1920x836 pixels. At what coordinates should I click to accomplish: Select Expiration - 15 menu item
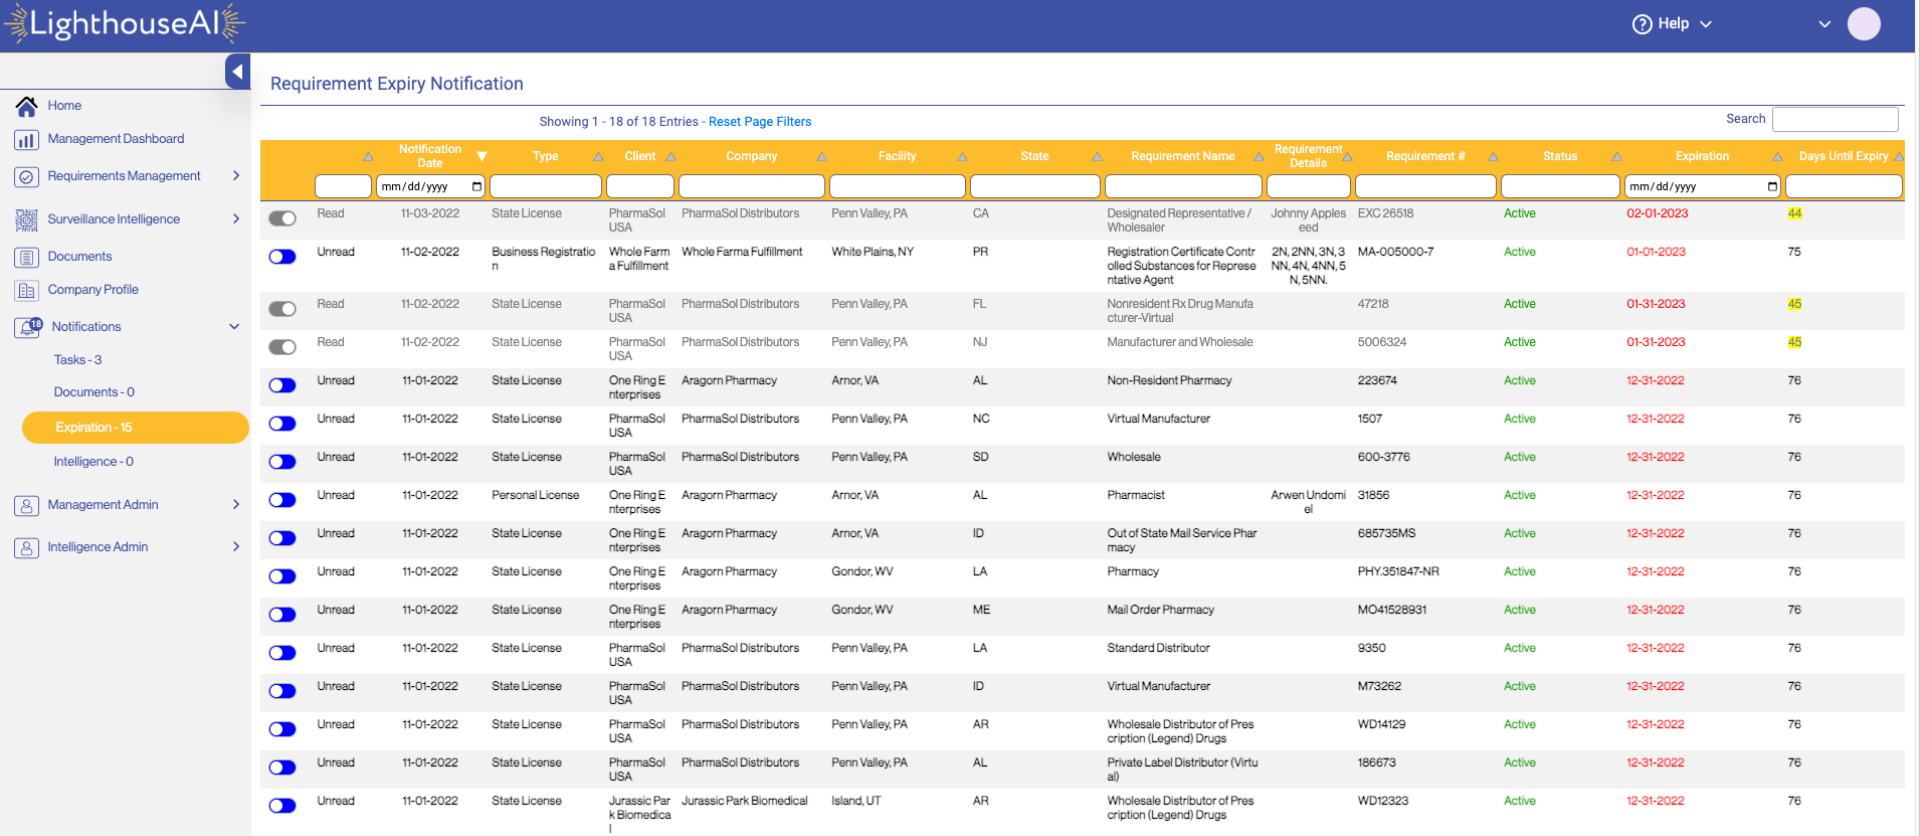[135, 427]
